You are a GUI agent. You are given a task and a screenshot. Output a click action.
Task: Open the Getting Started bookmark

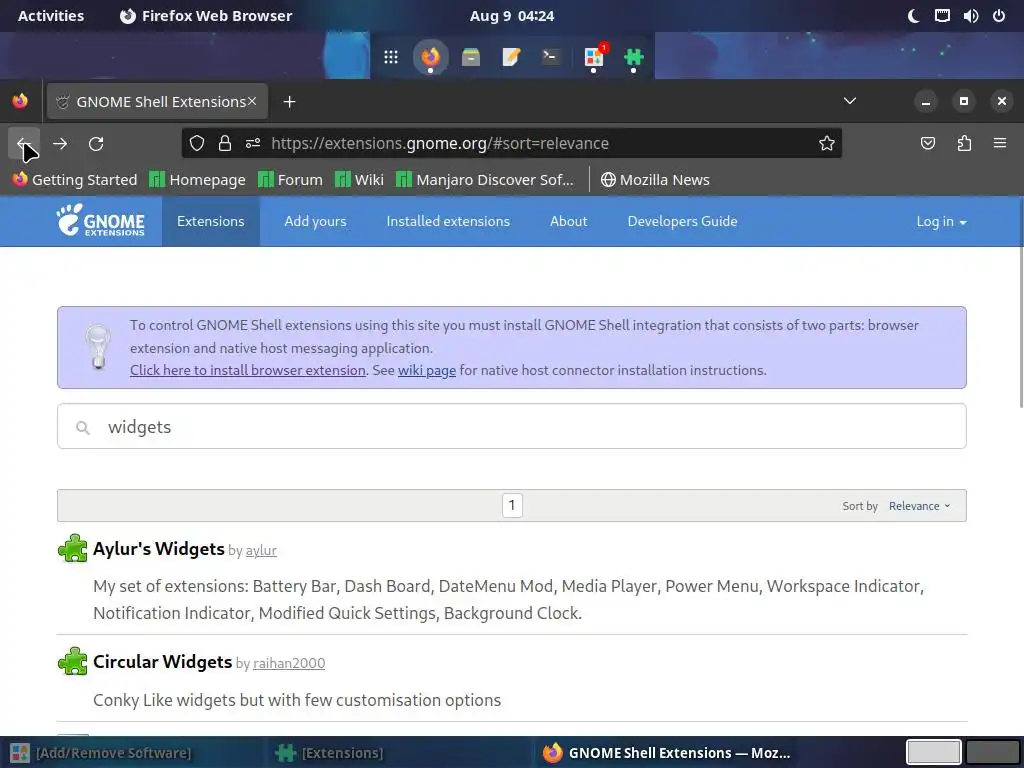coord(75,180)
